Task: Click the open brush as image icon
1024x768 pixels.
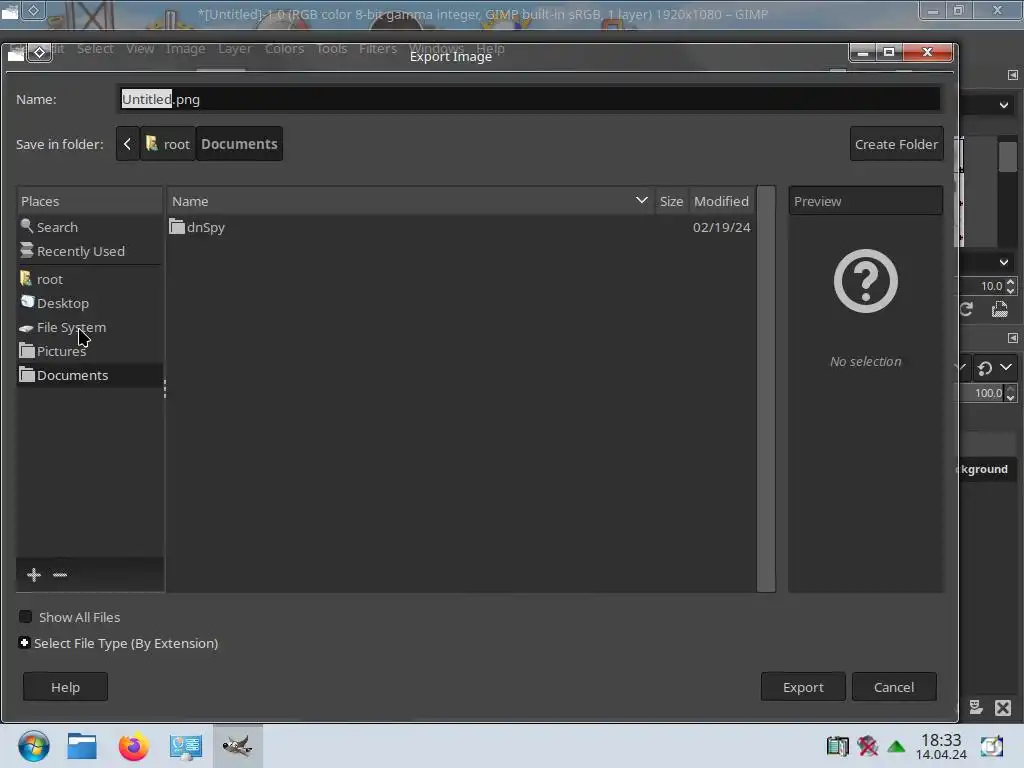Action: tap(1000, 310)
